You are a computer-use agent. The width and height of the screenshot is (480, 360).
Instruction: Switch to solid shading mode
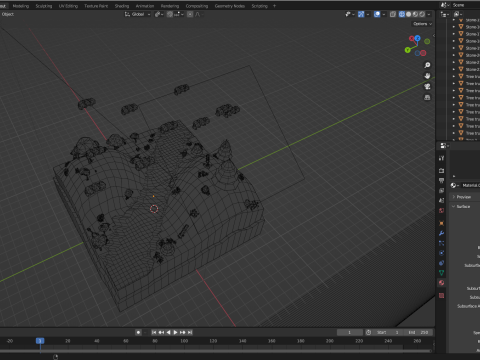tap(408, 14)
